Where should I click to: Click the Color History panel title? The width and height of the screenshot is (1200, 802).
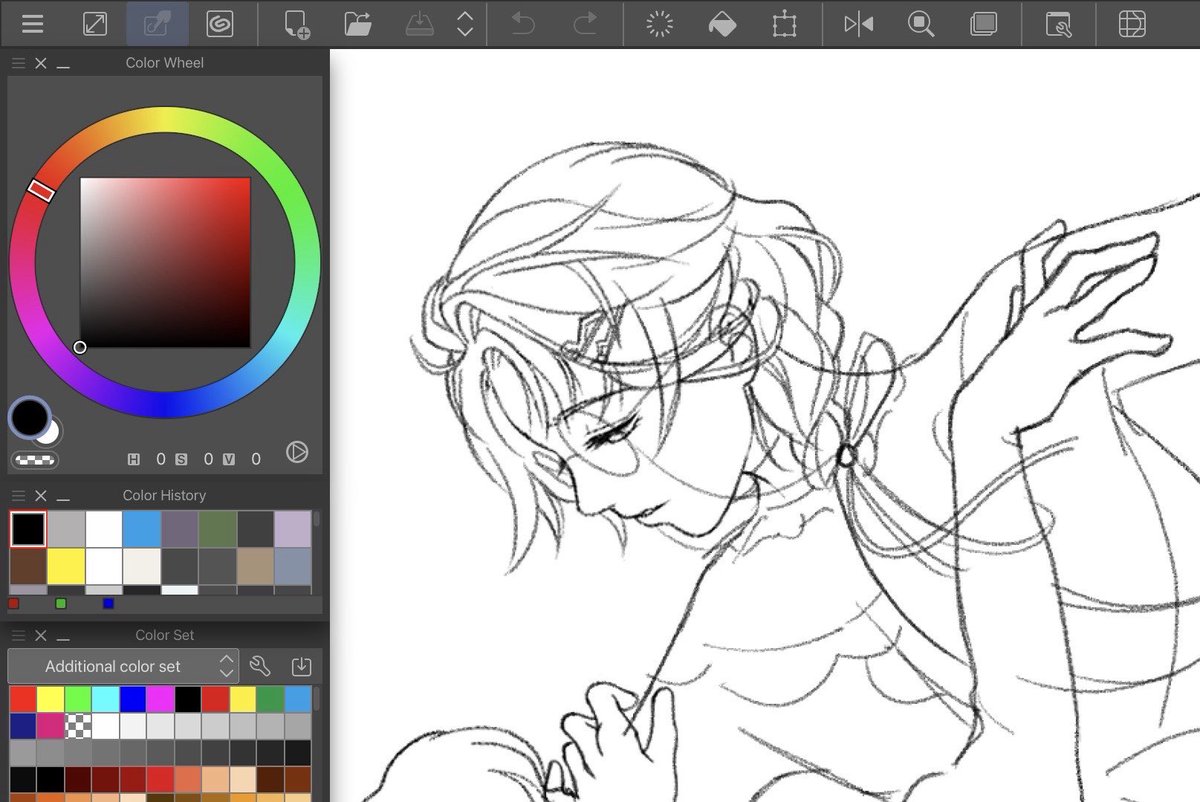pyautogui.click(x=164, y=496)
